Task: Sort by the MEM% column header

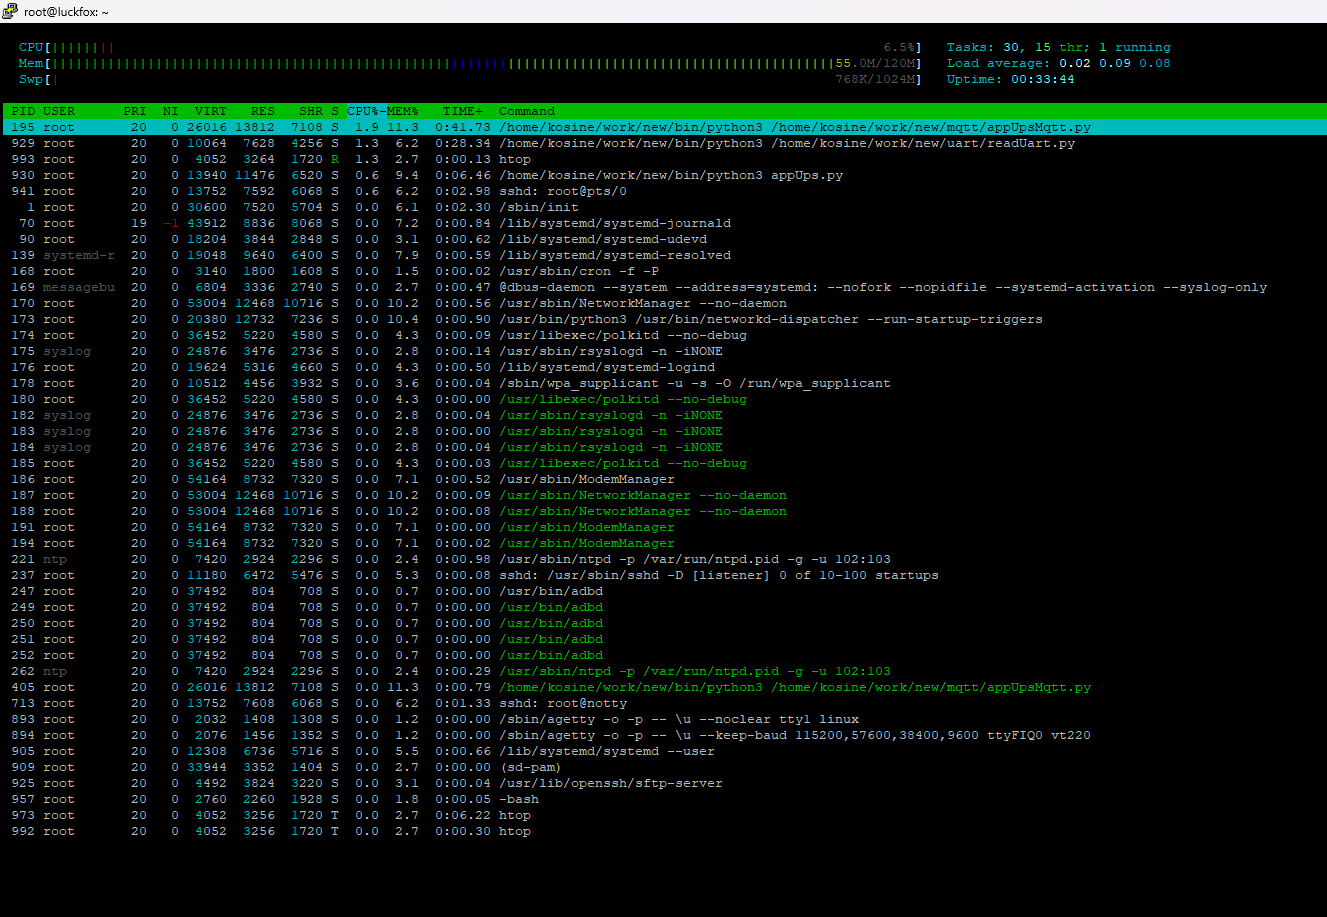Action: tap(403, 111)
